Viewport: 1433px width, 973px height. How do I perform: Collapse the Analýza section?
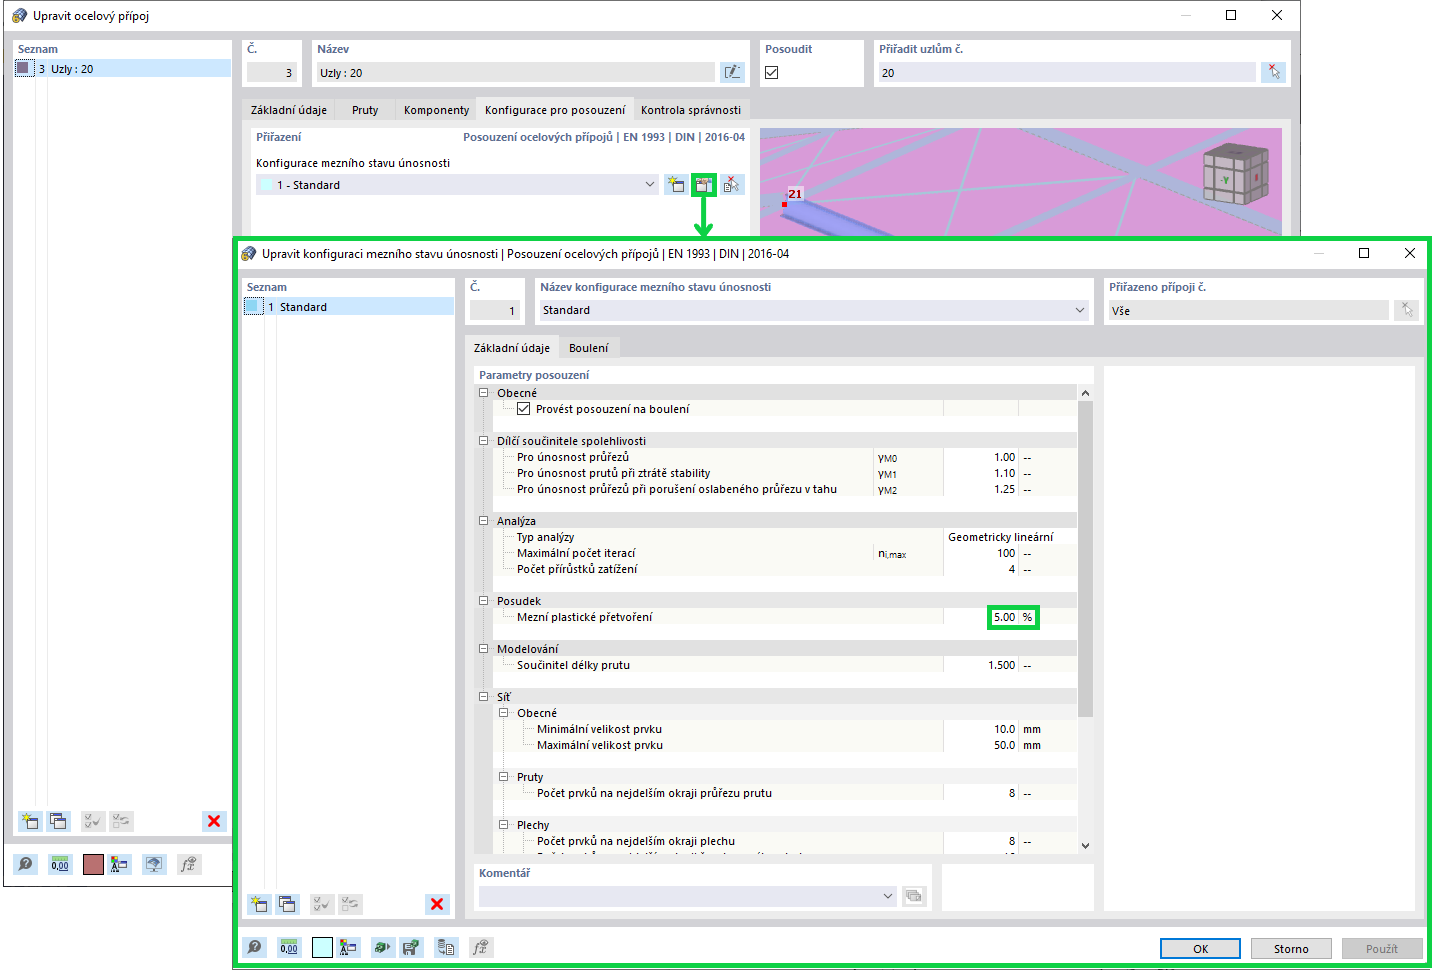(x=484, y=521)
